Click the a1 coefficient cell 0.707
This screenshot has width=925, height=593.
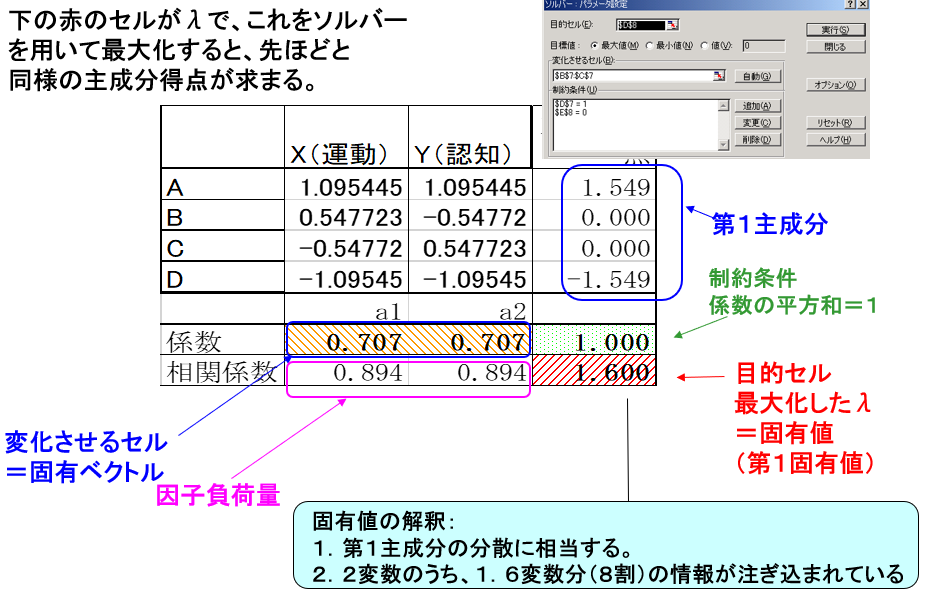point(346,340)
